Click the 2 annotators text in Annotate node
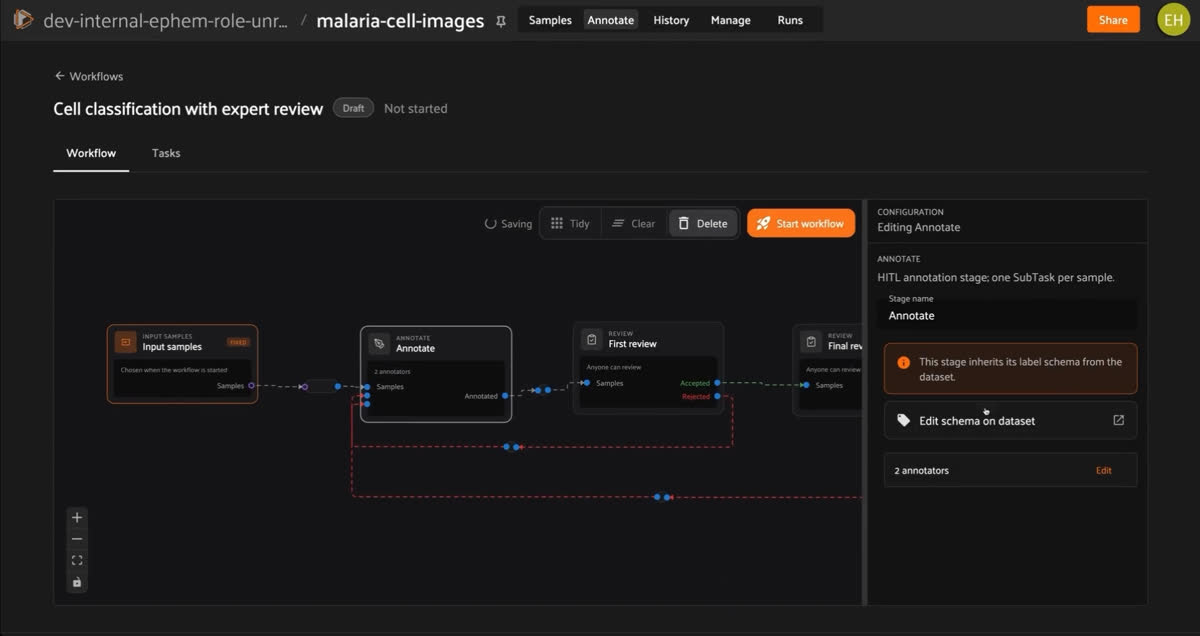Image resolution: width=1200 pixels, height=636 pixels. tap(392, 371)
